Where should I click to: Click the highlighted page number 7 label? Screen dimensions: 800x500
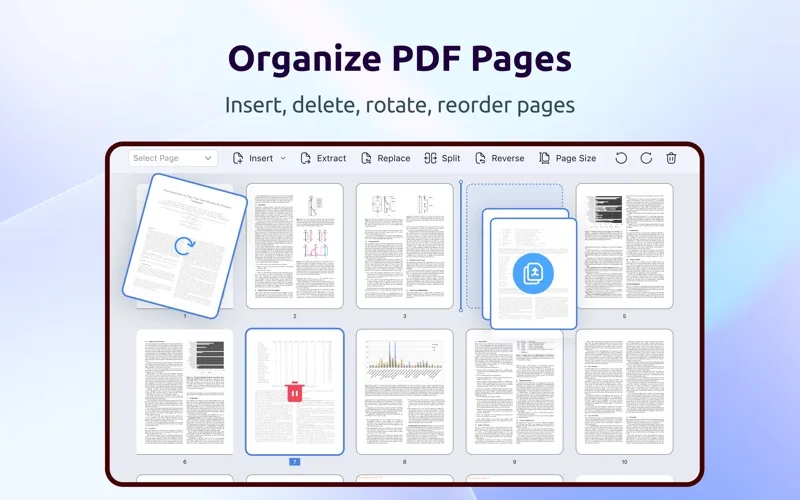tap(294, 462)
